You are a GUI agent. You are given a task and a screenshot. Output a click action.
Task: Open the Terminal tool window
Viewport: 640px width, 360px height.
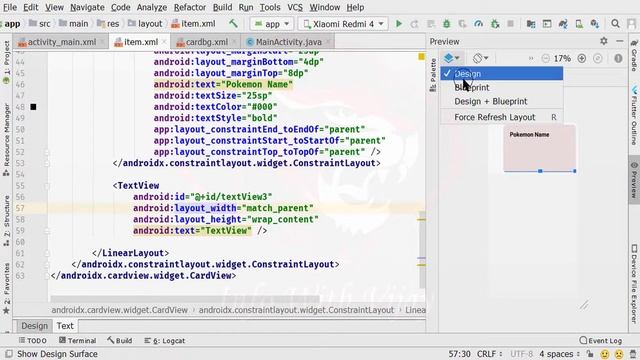point(78,340)
